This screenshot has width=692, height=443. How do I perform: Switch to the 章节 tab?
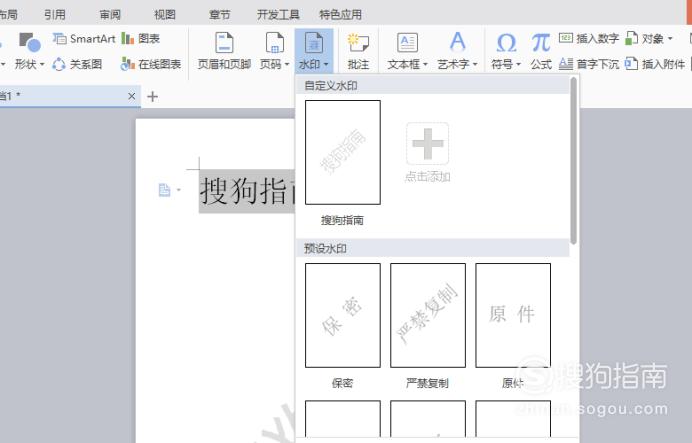click(220, 15)
